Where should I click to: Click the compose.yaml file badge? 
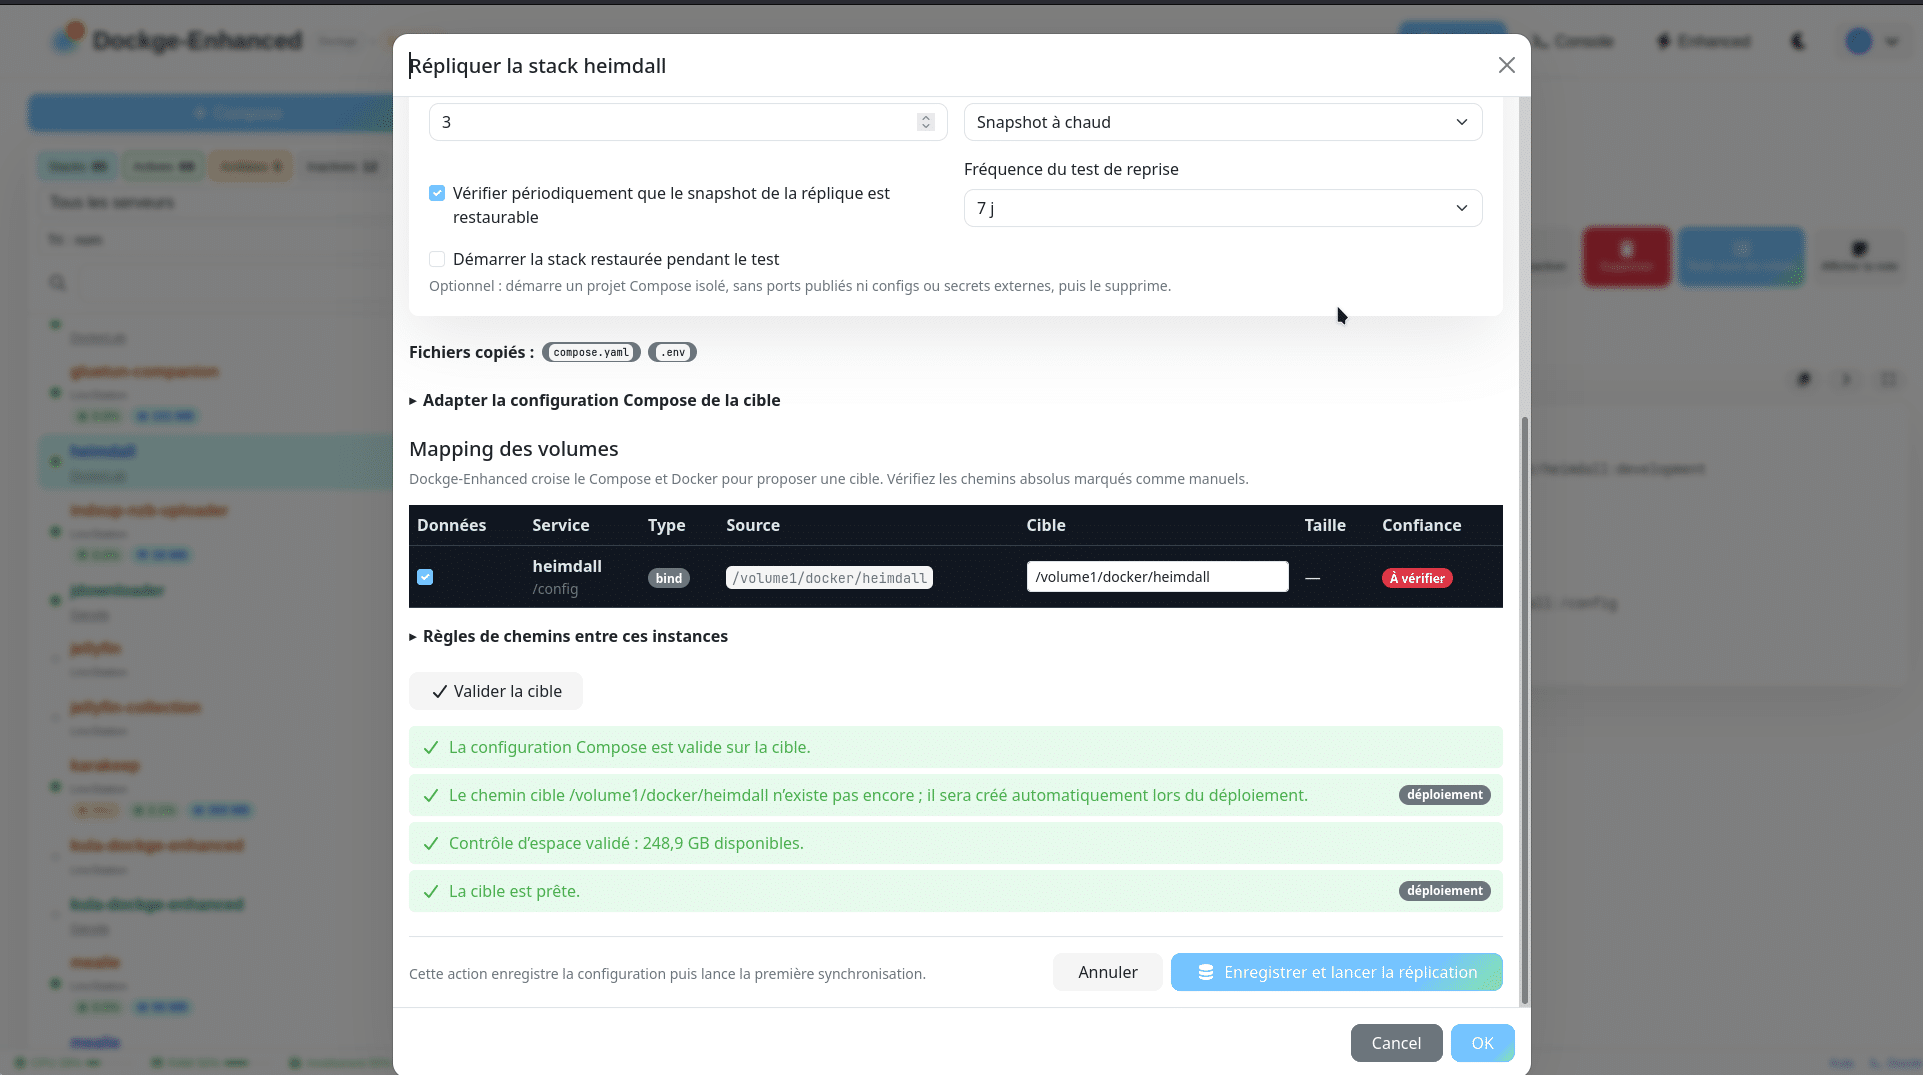pos(591,352)
